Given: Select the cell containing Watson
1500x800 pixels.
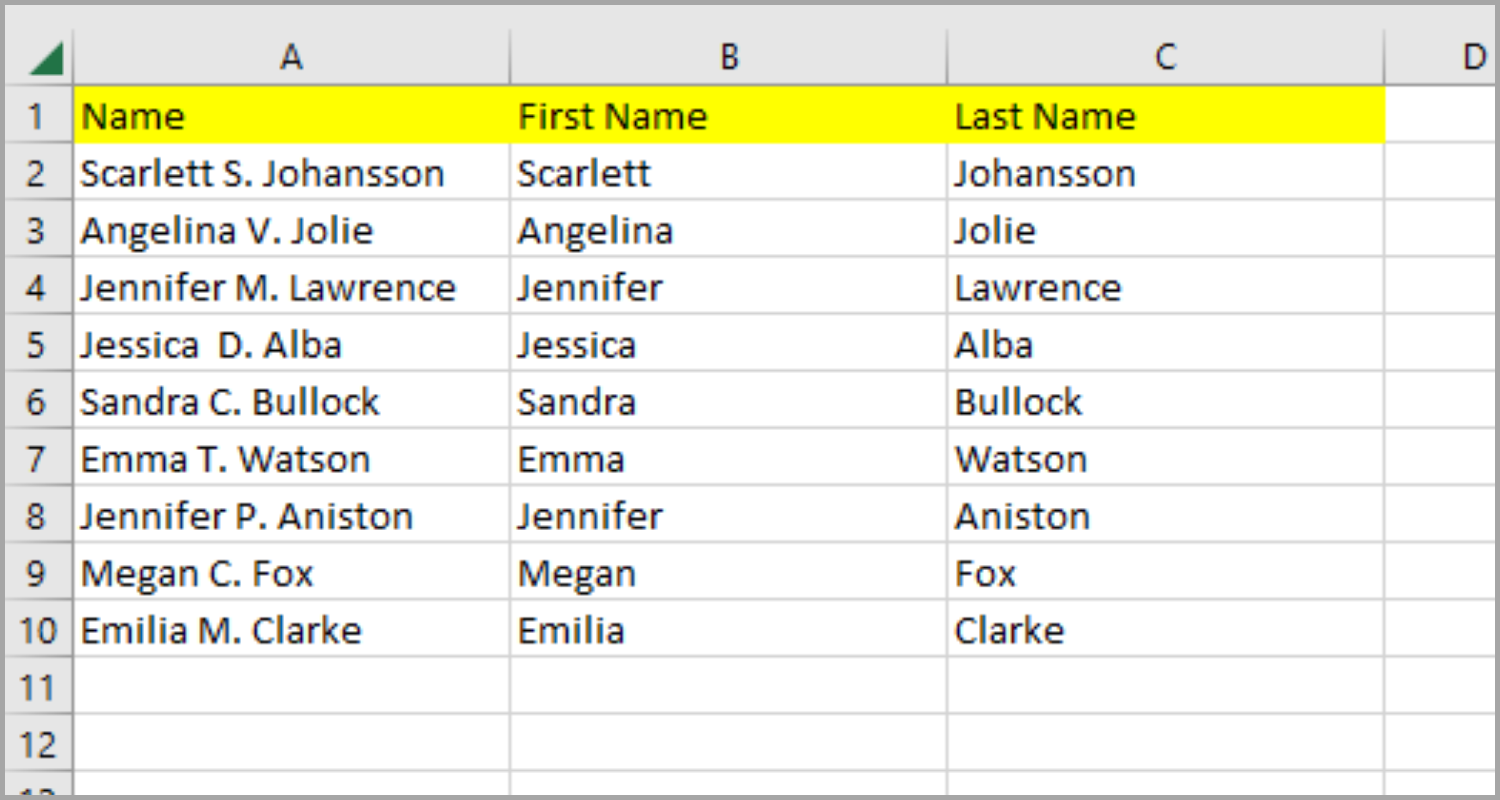Looking at the screenshot, I should 1165,458.
